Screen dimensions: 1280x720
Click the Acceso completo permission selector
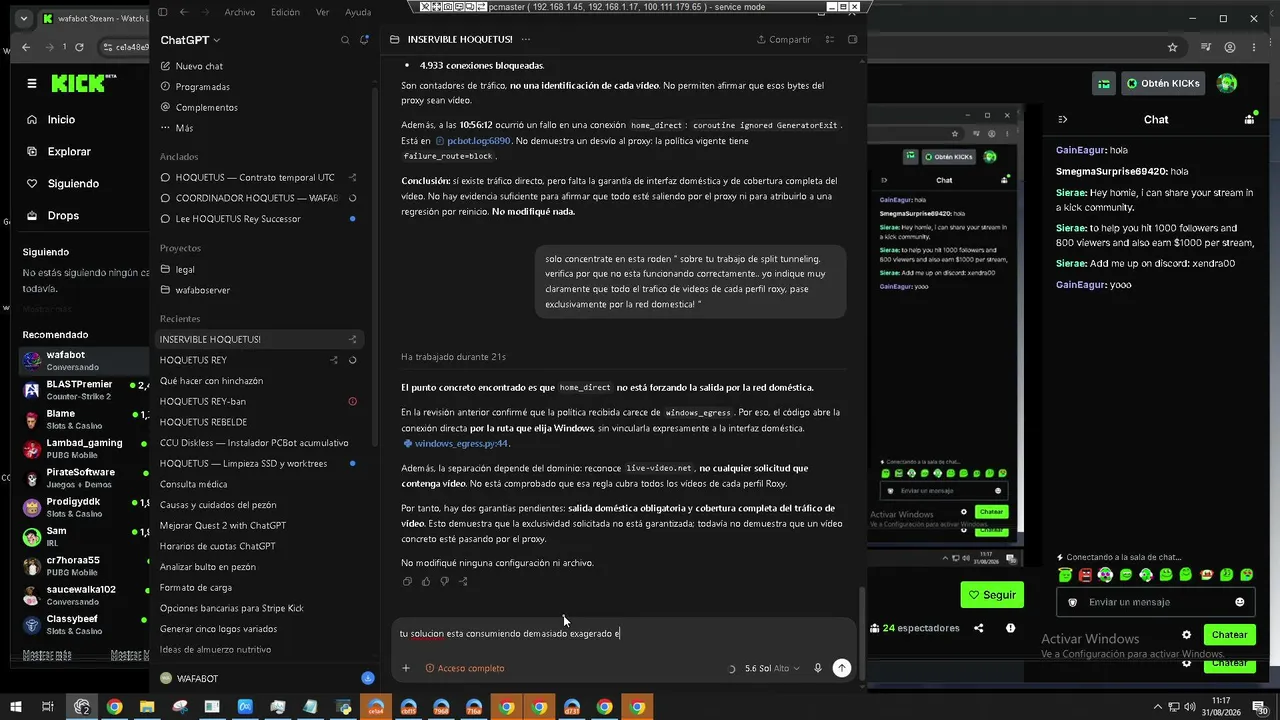tap(465, 668)
